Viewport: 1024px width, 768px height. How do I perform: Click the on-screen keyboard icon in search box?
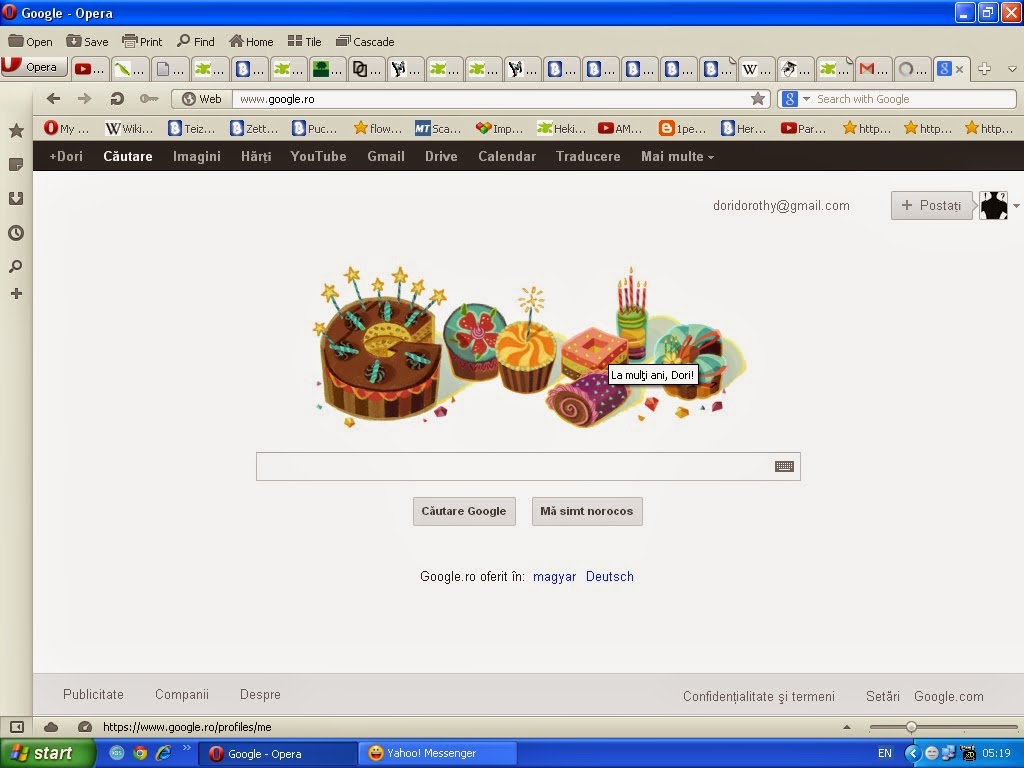[784, 466]
